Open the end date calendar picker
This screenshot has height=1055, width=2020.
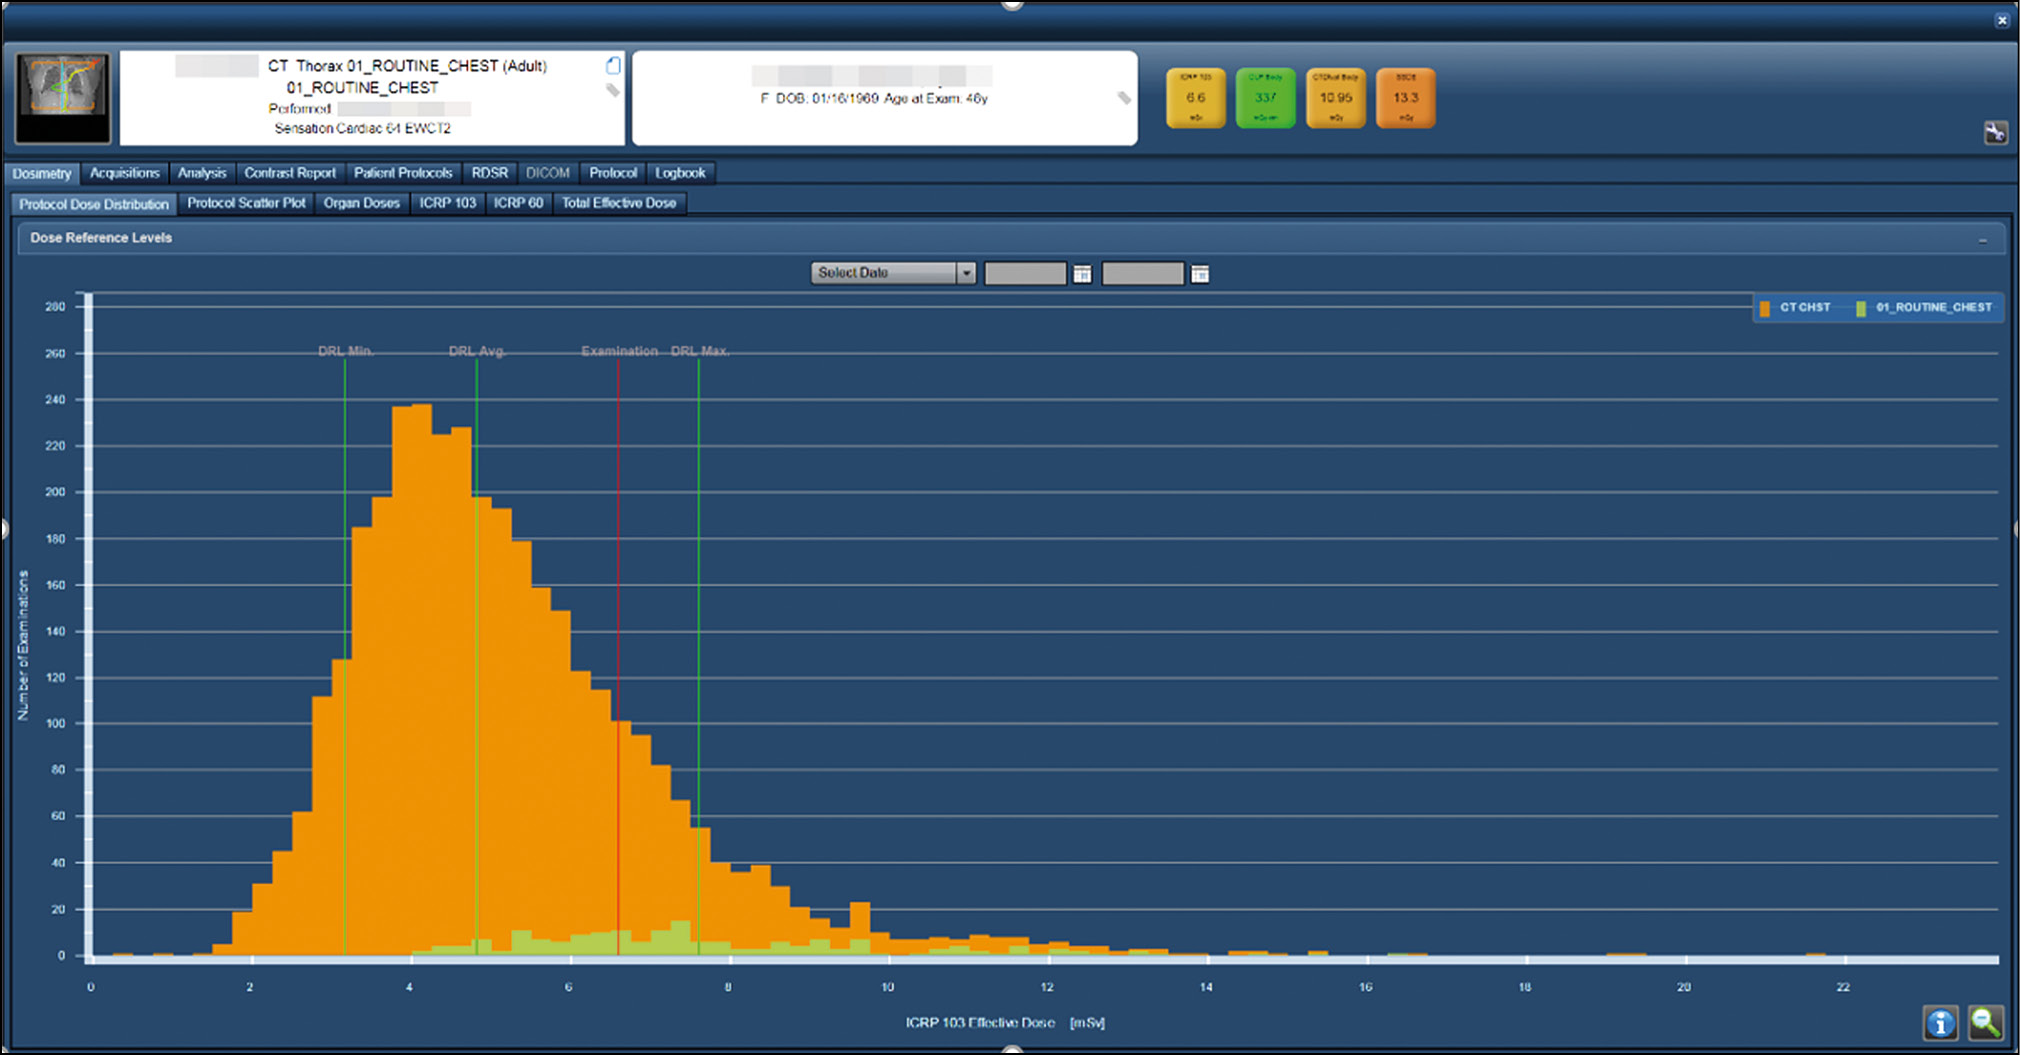(1200, 274)
